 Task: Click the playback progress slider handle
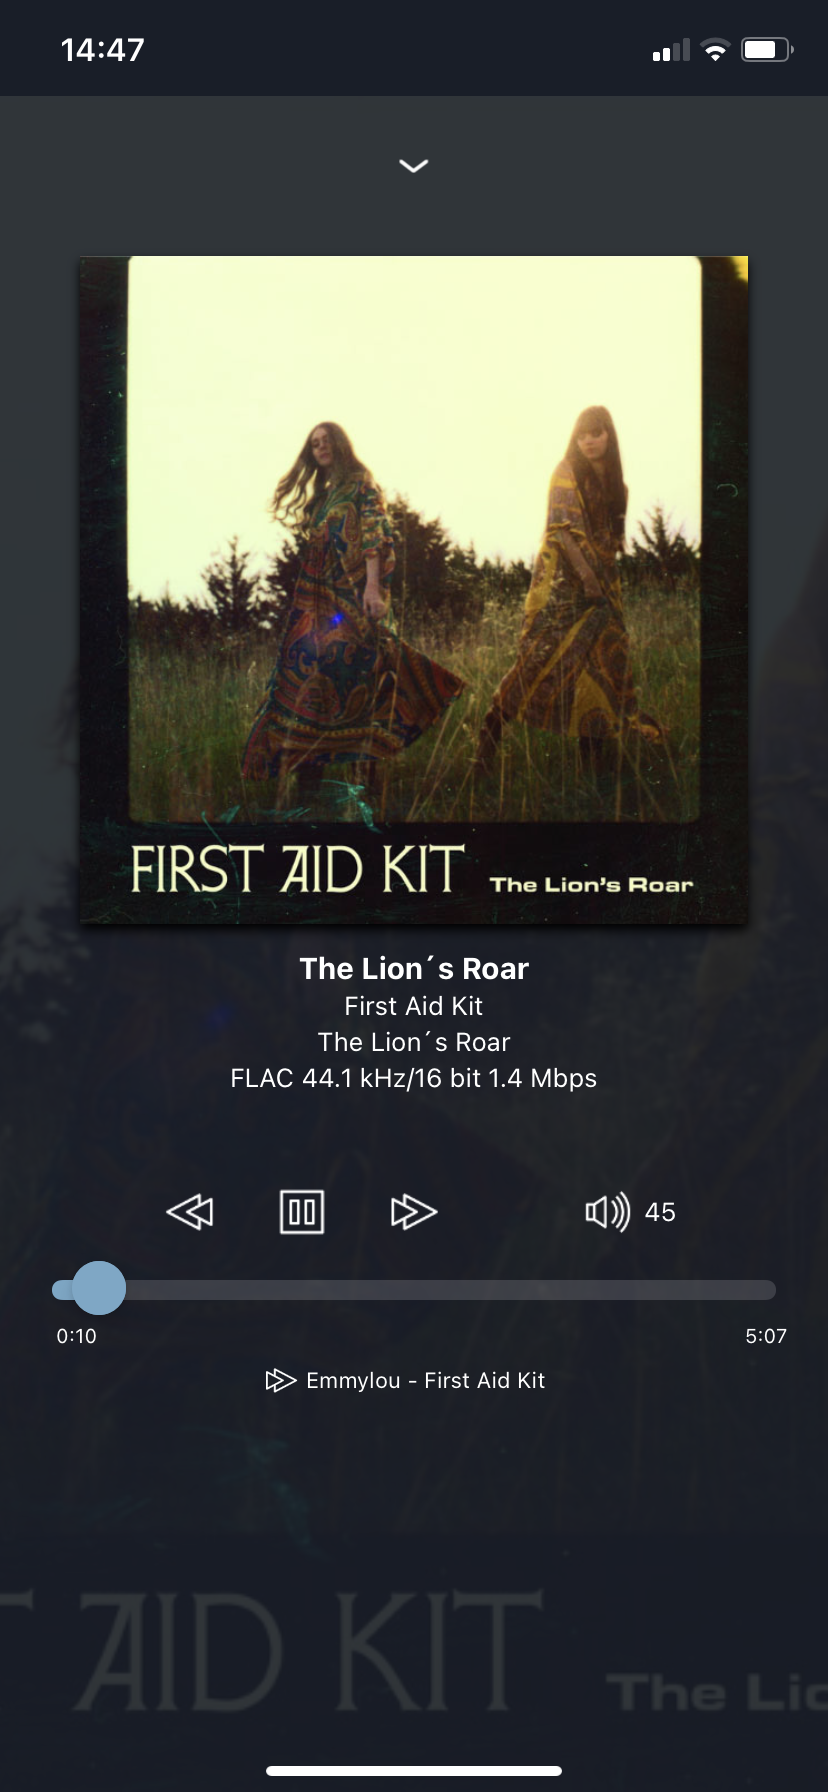tap(99, 1288)
